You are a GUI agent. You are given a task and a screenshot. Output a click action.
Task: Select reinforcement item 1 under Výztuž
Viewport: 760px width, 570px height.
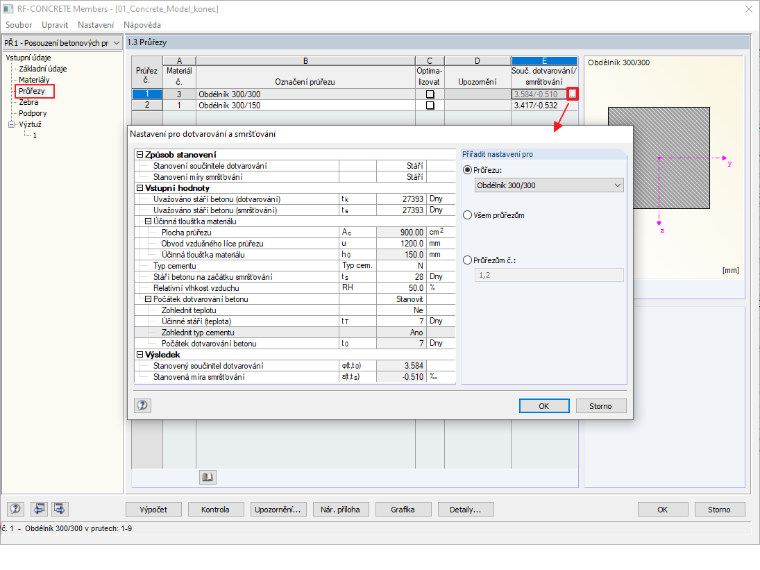coord(34,136)
